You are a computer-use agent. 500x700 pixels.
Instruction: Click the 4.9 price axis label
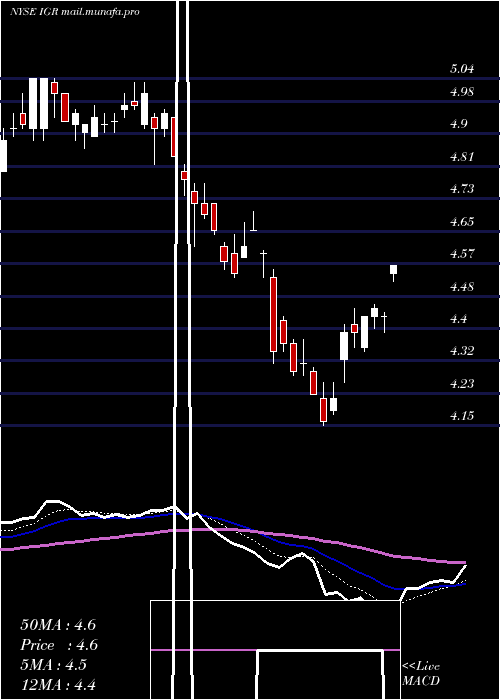coord(458,124)
